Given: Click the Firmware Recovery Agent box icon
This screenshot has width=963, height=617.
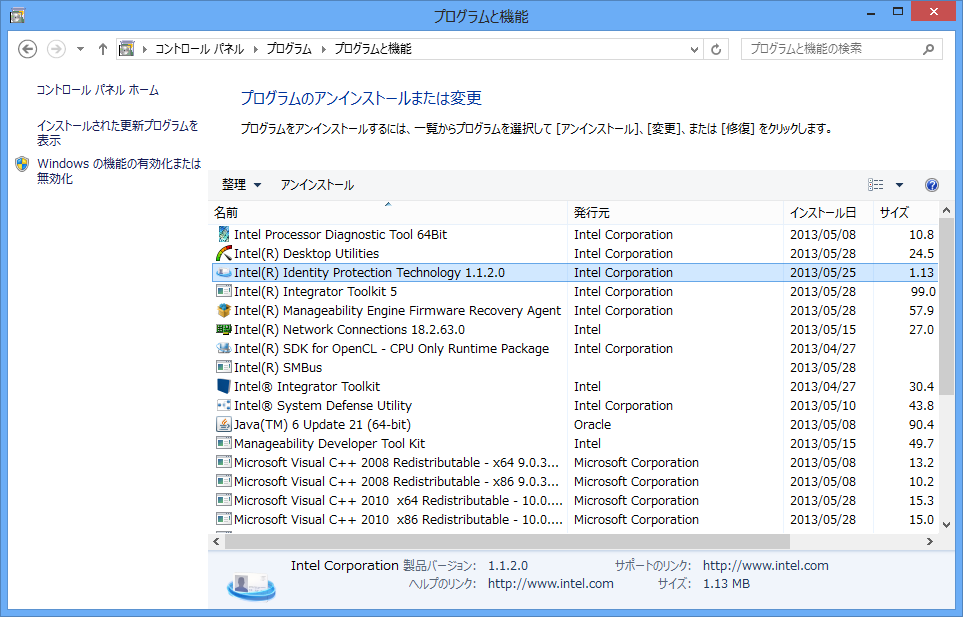Looking at the screenshot, I should [x=224, y=311].
